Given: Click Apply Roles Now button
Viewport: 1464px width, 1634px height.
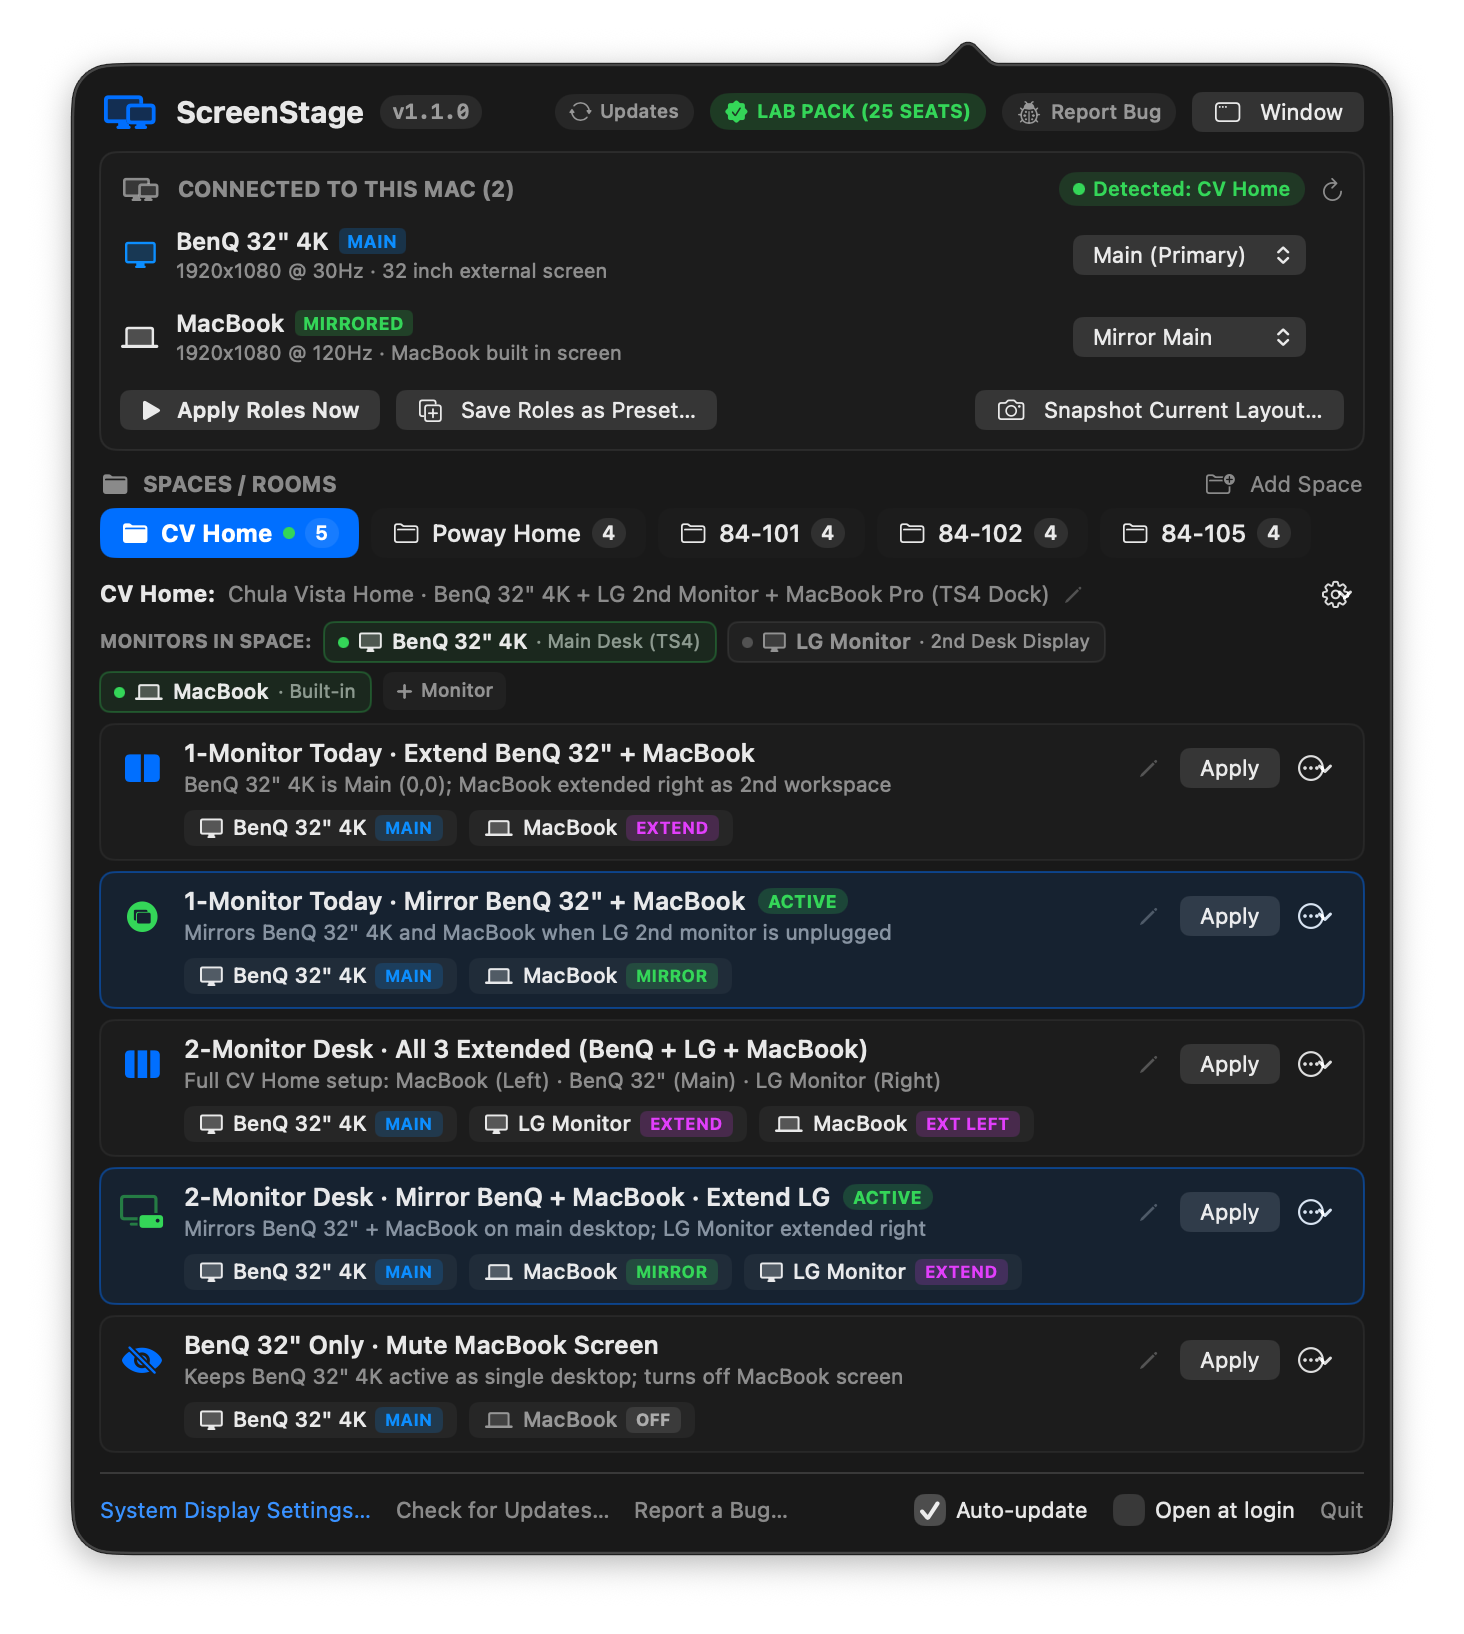Looking at the screenshot, I should (250, 410).
